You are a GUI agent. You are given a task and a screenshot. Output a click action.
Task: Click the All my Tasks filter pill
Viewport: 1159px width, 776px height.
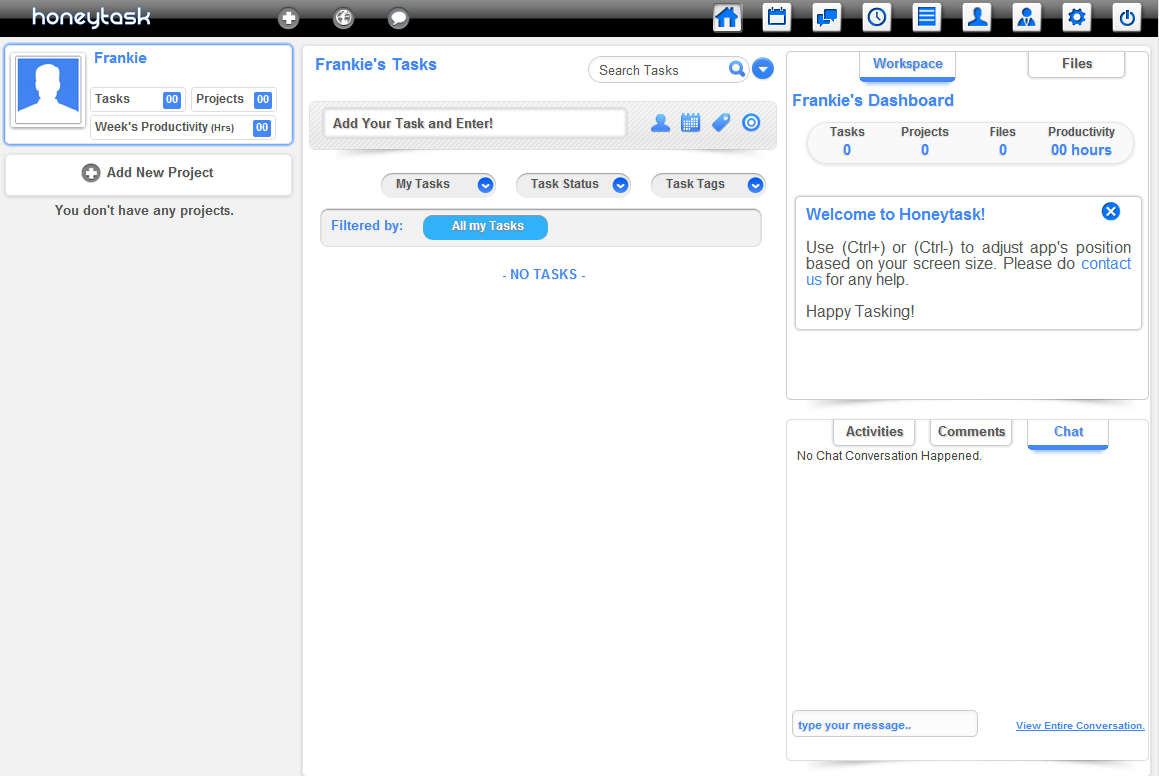(486, 227)
